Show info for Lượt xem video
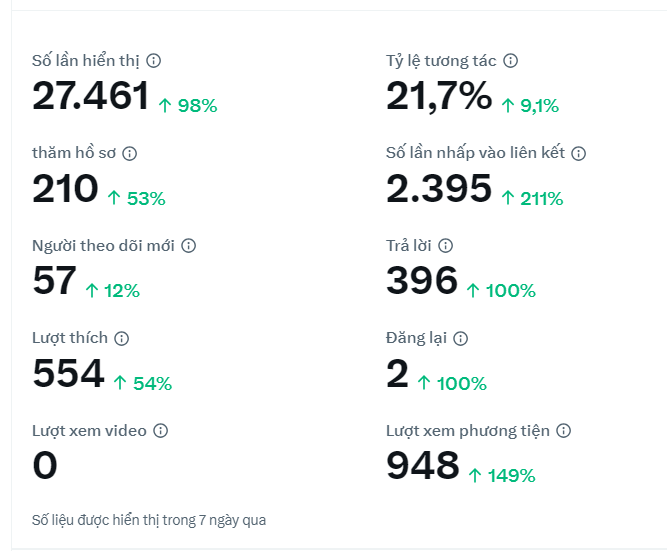The height and width of the screenshot is (551, 667). pyautogui.click(x=160, y=431)
